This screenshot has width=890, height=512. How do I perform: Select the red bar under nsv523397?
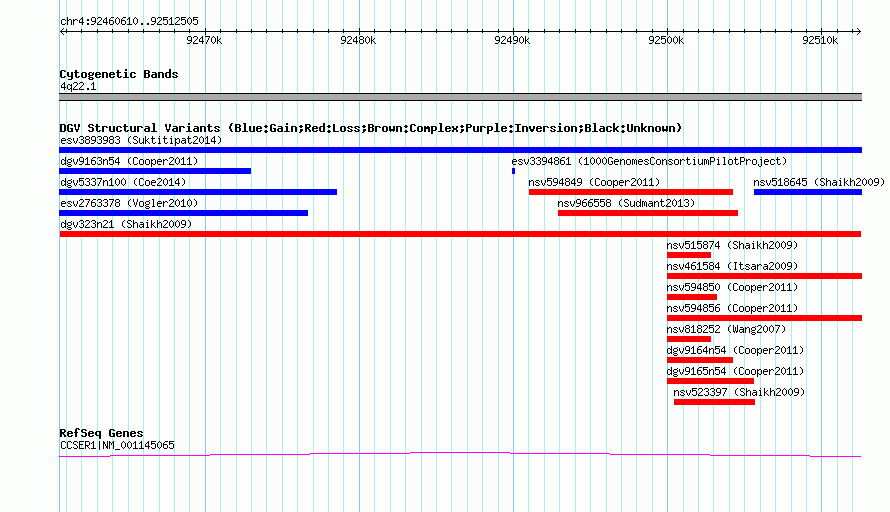(x=715, y=402)
